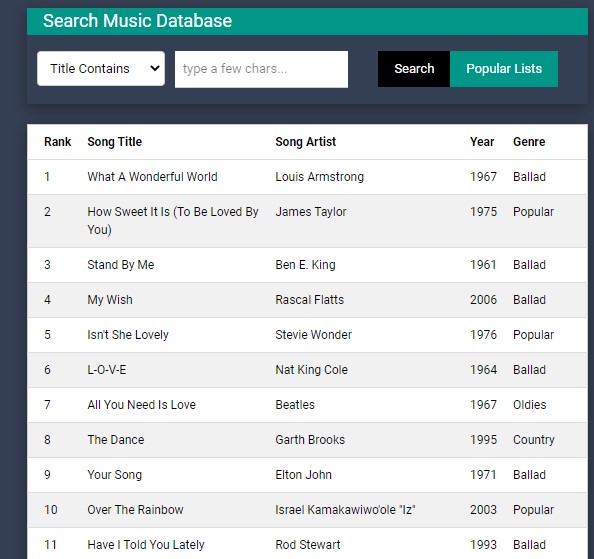594x559 pixels.
Task: Click All You Need Is Love
Action: click(x=142, y=405)
